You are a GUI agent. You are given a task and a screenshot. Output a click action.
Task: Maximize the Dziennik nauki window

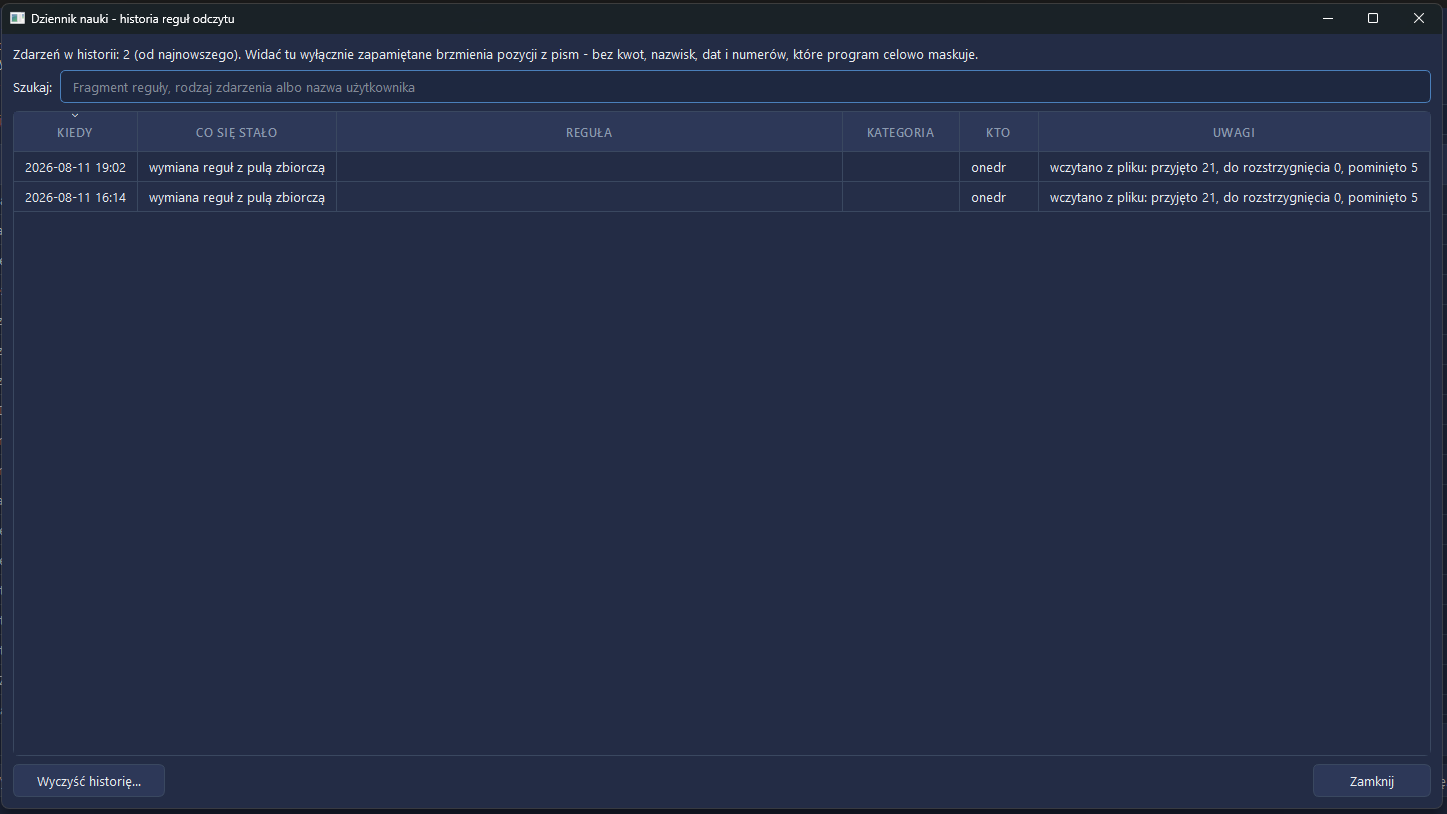(1373, 18)
